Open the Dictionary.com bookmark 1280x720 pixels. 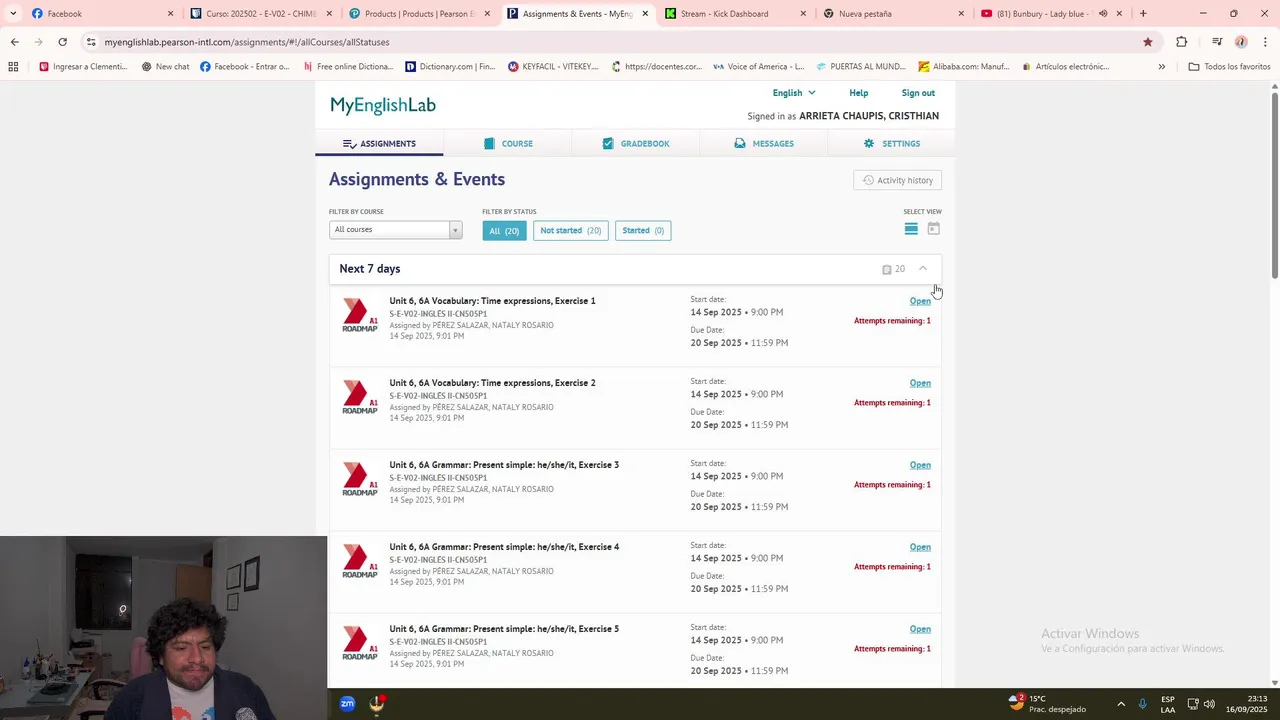click(x=450, y=67)
